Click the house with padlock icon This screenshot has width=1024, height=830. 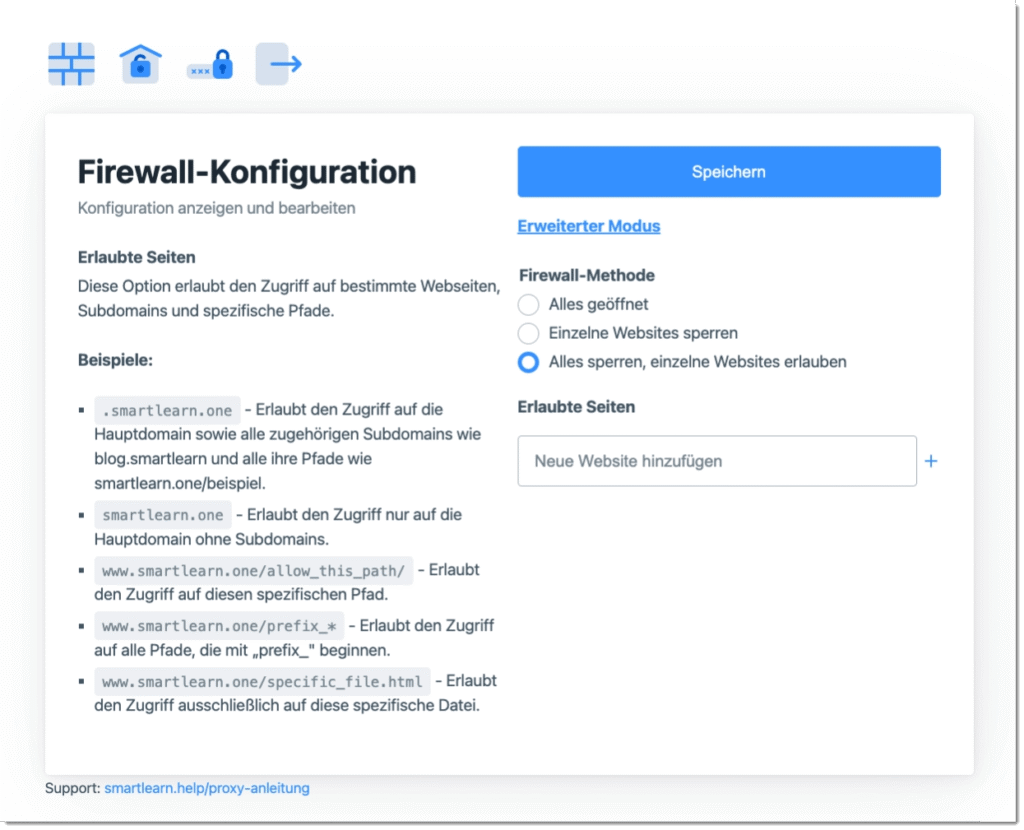coord(141,64)
